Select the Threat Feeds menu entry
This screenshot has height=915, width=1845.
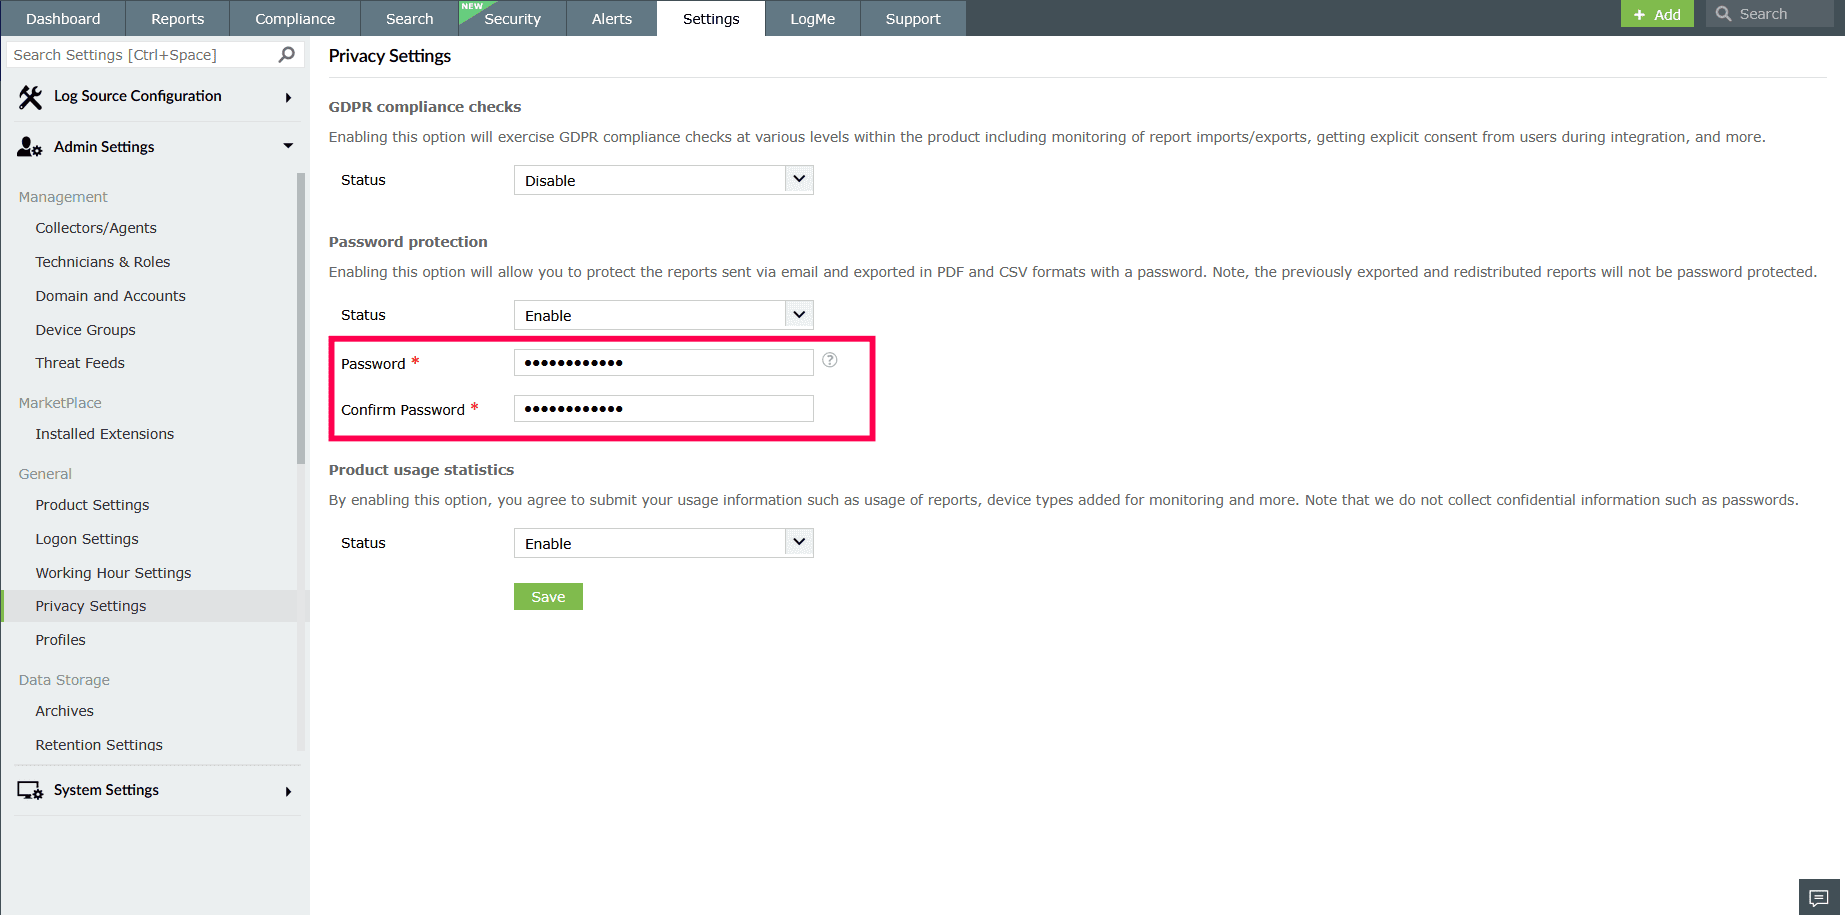point(79,362)
